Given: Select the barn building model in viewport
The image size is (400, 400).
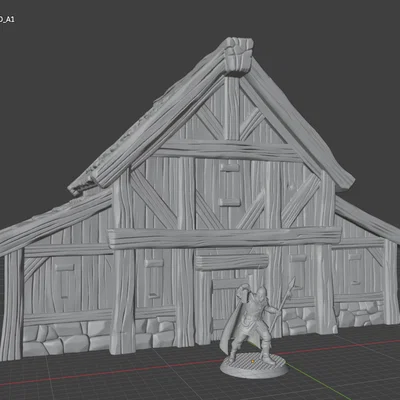Looking at the screenshot, I should 200,200.
